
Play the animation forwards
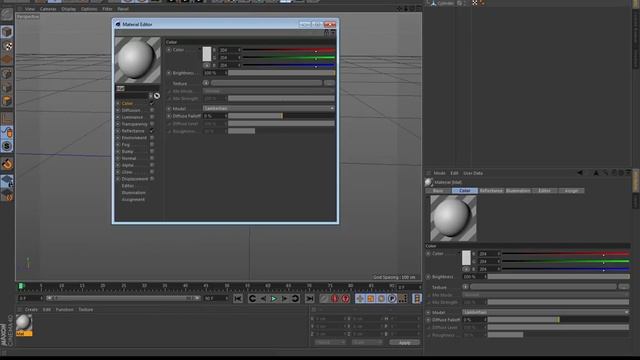[274, 299]
